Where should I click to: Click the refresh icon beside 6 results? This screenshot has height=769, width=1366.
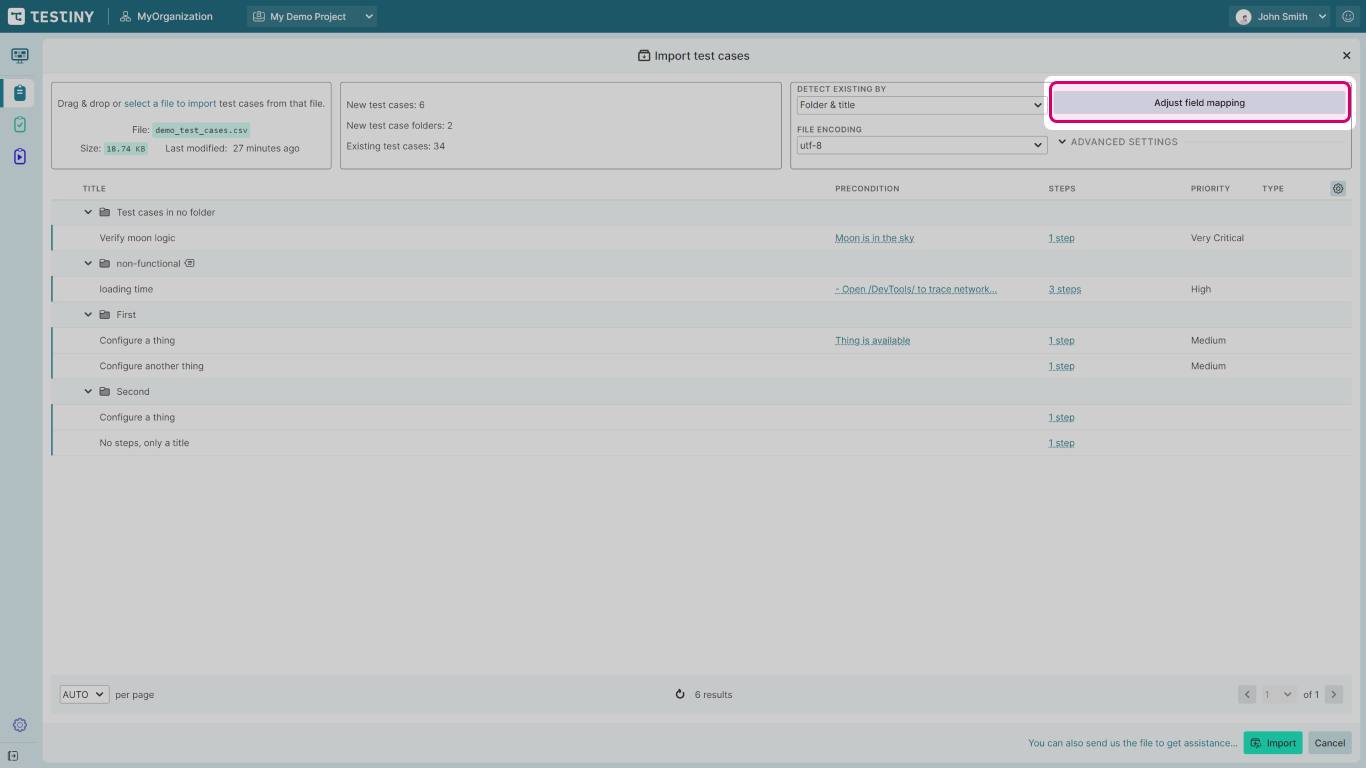pyautogui.click(x=680, y=694)
